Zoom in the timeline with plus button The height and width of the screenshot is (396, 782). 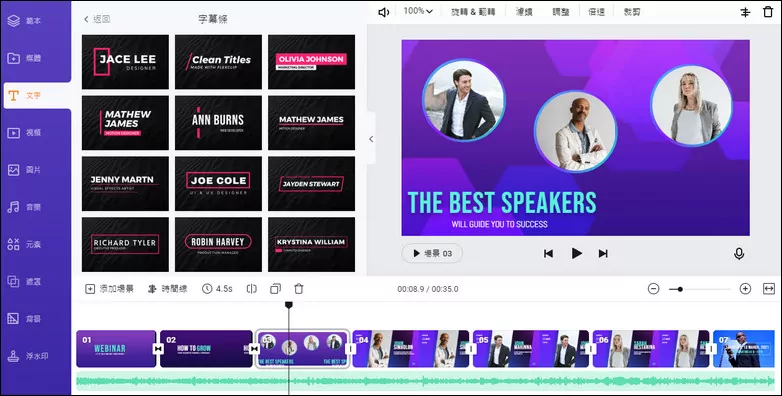coord(745,289)
